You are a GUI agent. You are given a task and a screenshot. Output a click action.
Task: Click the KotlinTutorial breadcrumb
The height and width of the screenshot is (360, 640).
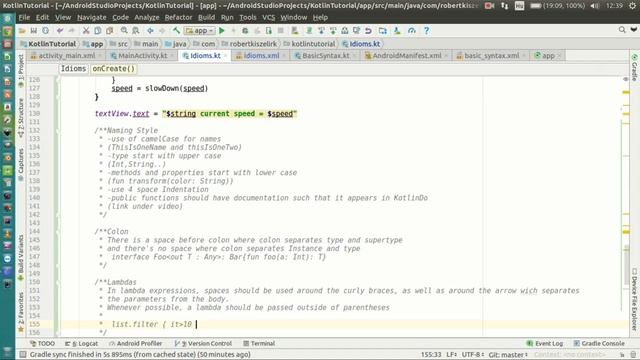click(x=49, y=44)
